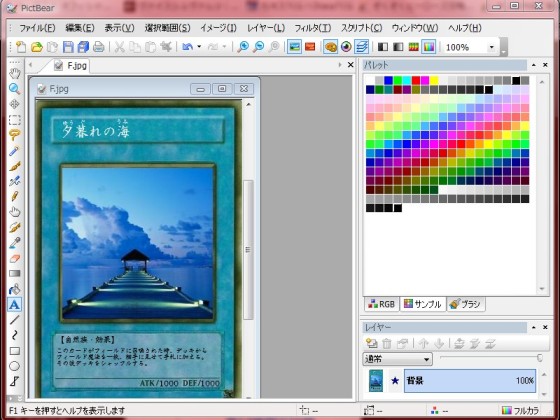Screen dimensions: 560x420
Task: Select the Curve tool
Action: pos(14,335)
